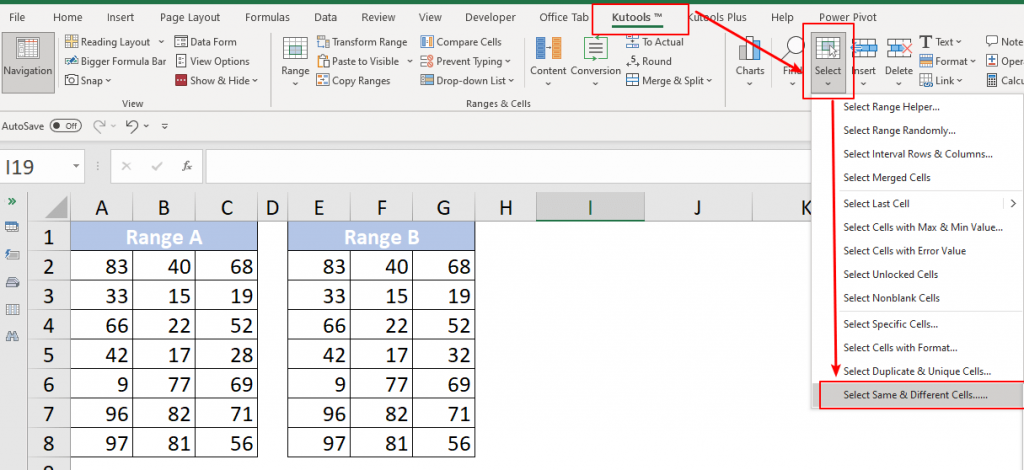Click the Compare Cells tool
Viewport: 1024px width, 470px height.
pos(459,42)
